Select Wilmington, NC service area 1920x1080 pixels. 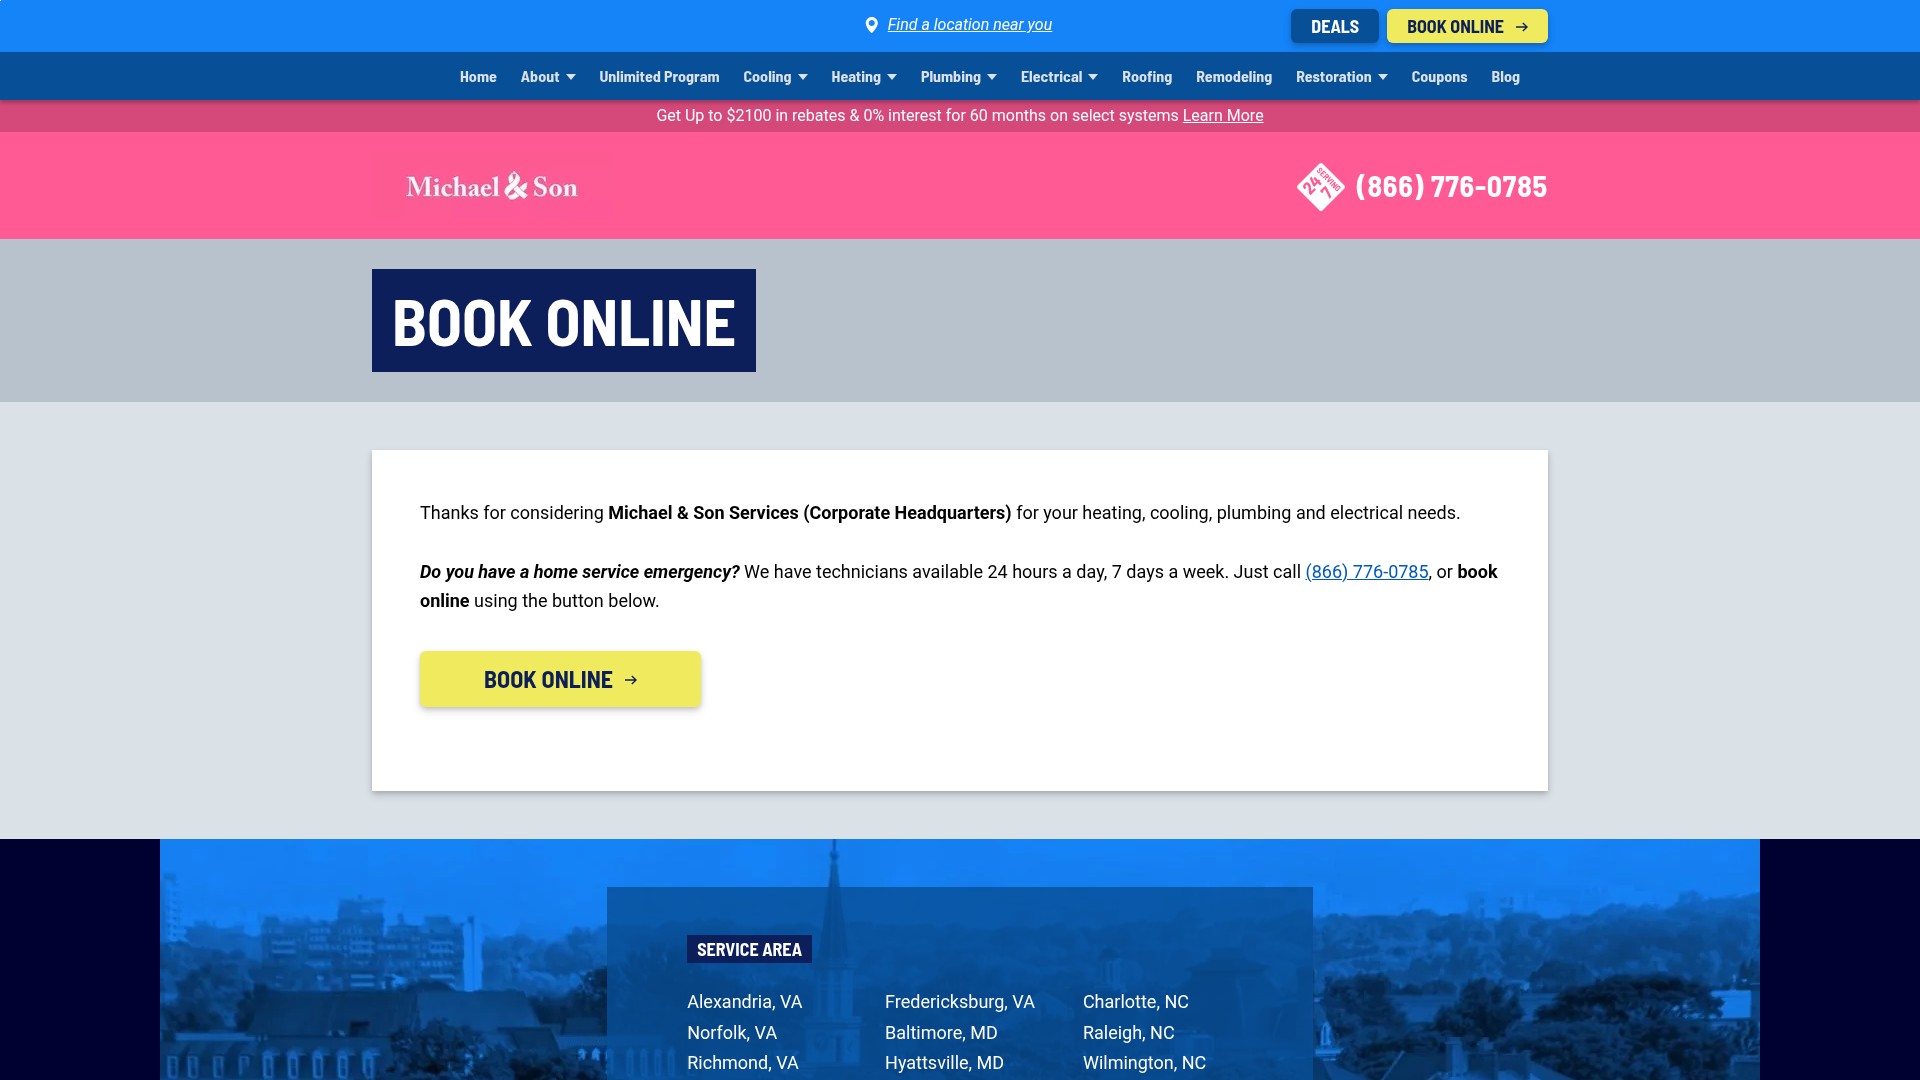[x=1144, y=1063]
